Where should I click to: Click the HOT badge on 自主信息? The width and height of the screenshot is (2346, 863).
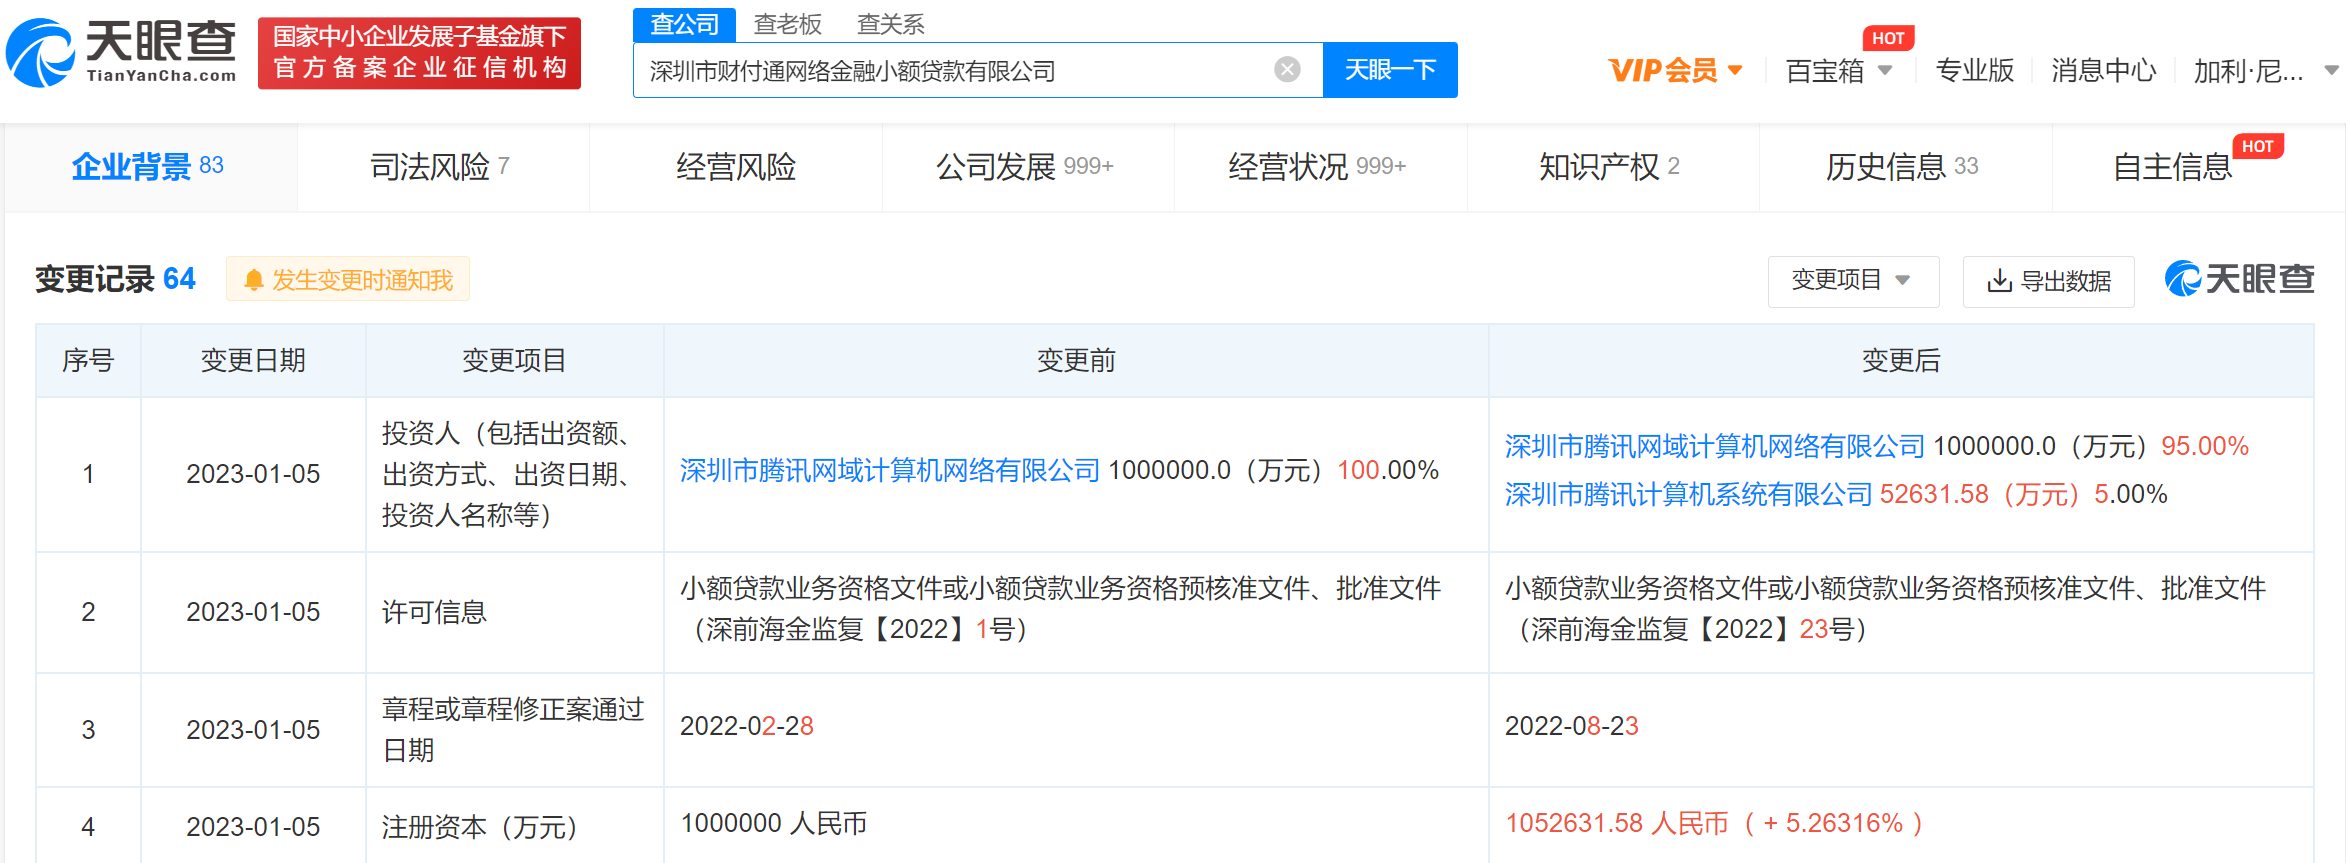click(x=2257, y=146)
